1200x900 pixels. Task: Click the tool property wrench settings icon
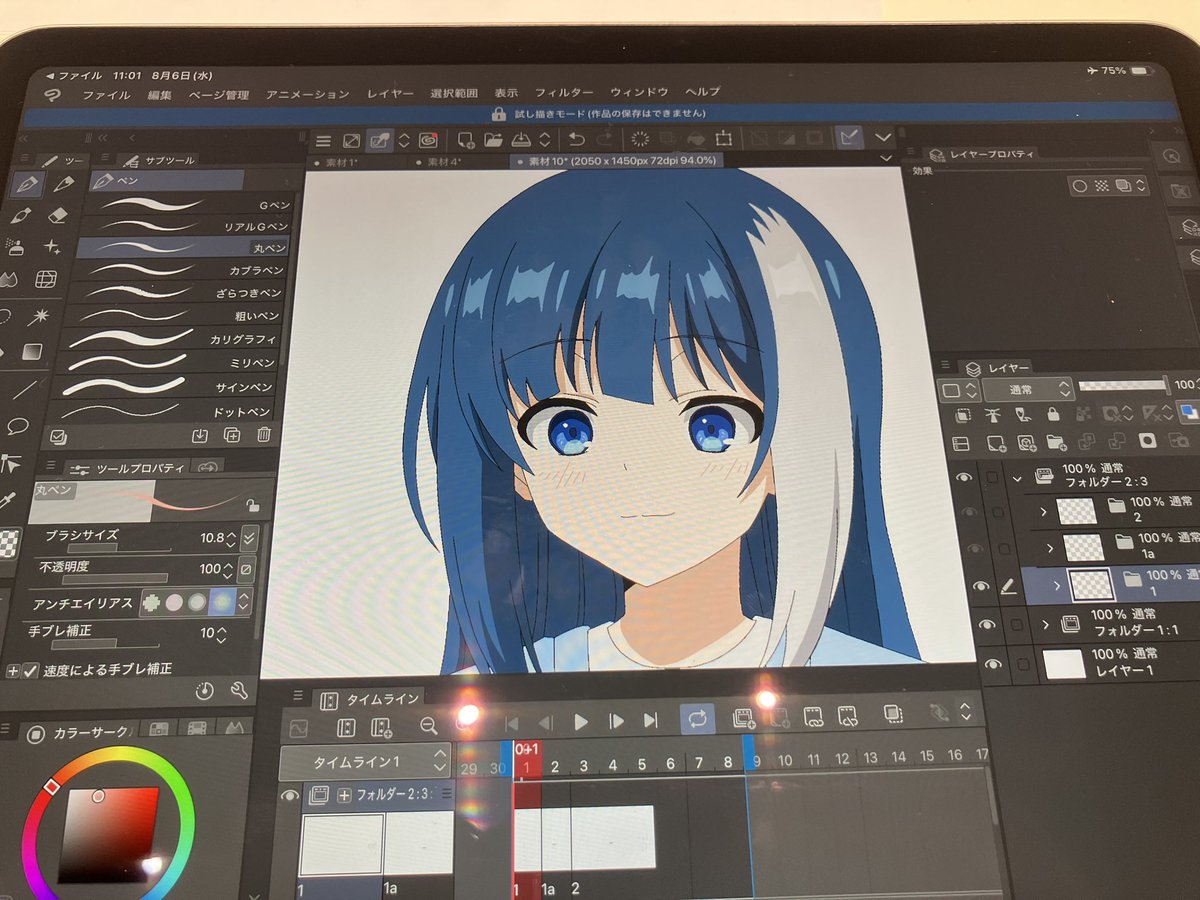[x=238, y=690]
